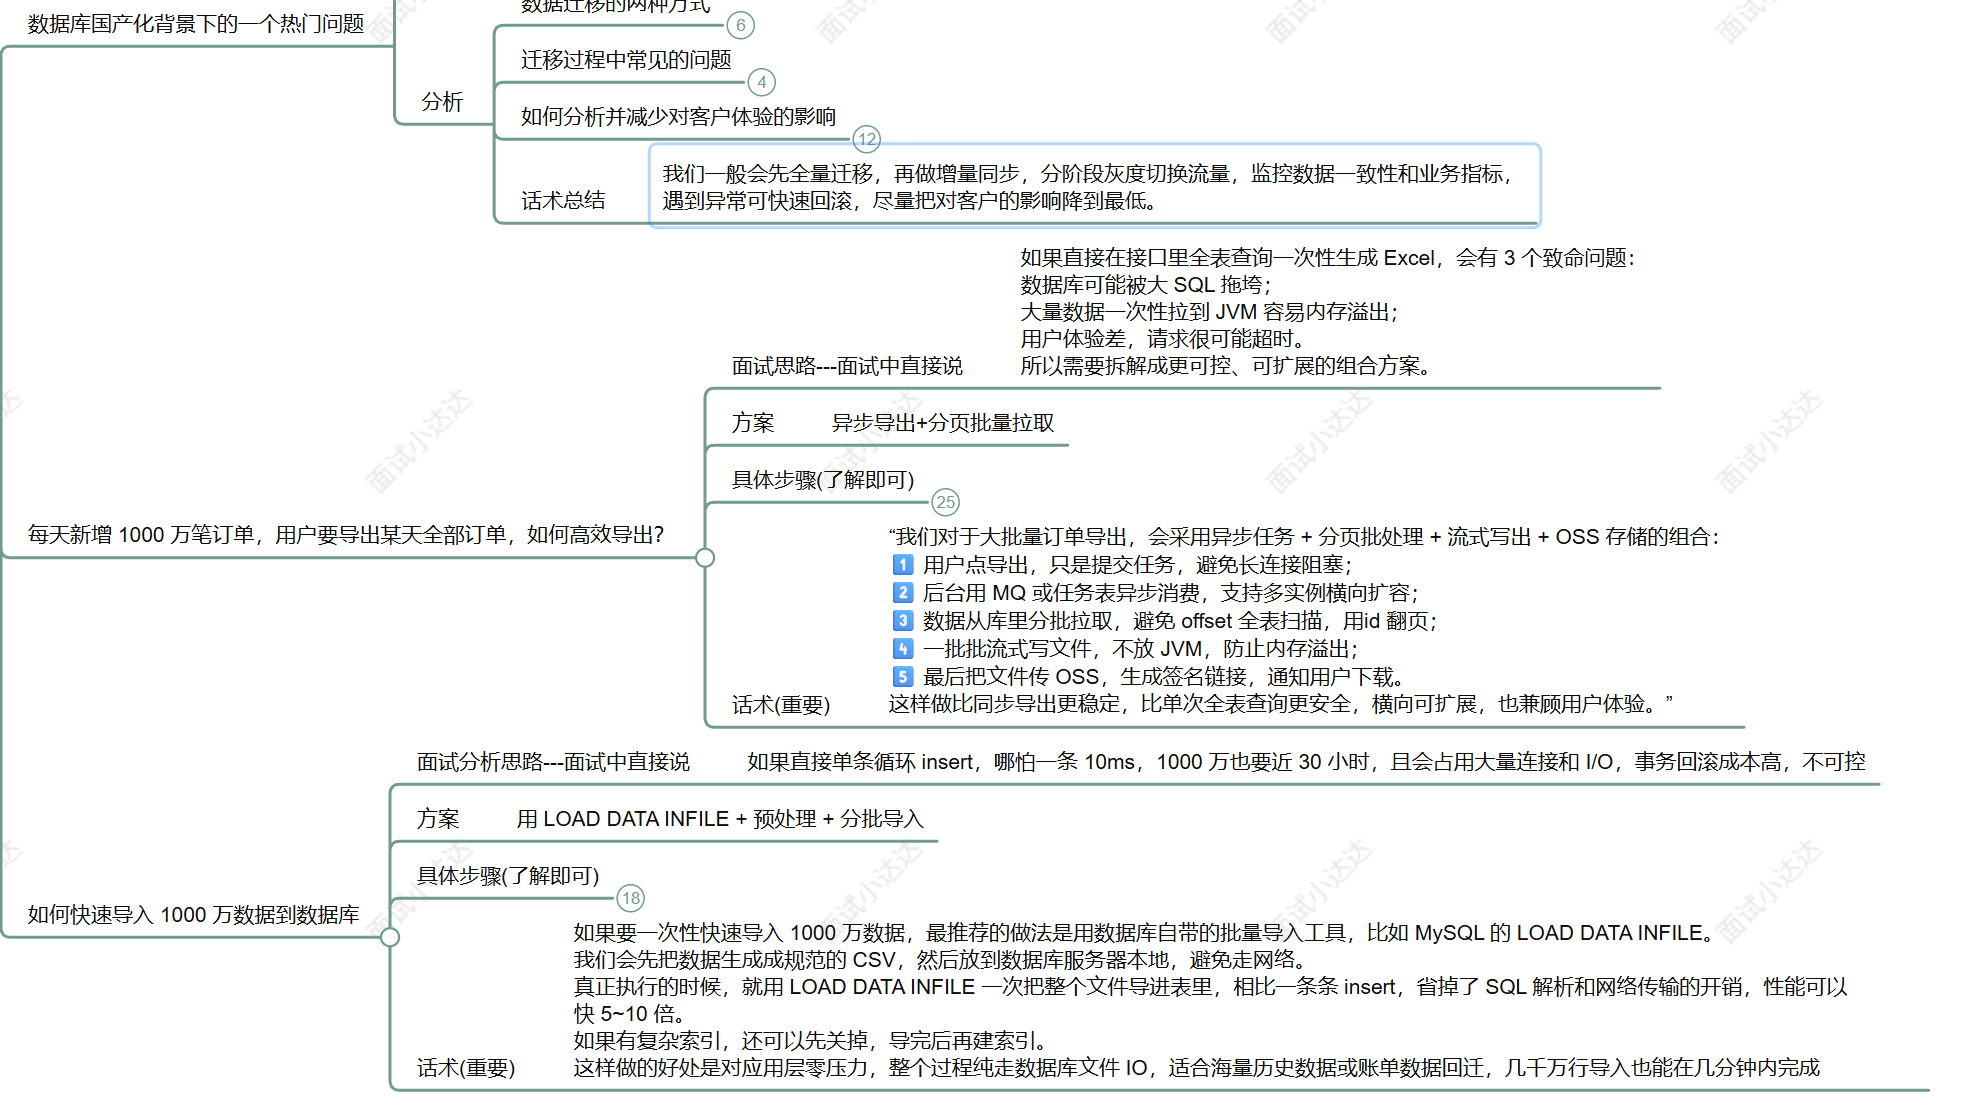Select the 面试分析思路---面试中直接说 node
Image resolution: width=1986 pixels, height=1109 pixels.
click(553, 762)
